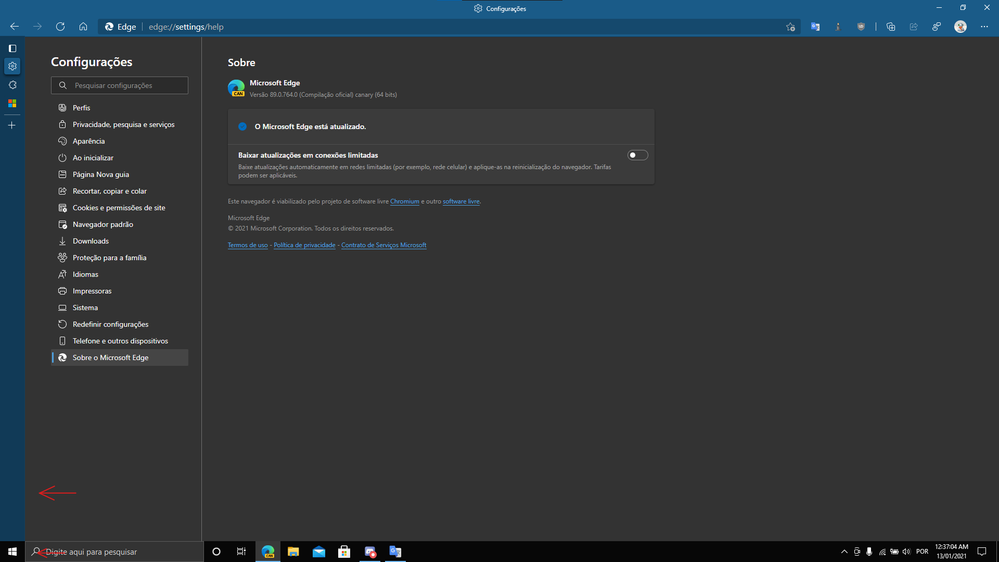This screenshot has height=562, width=999.
Task: Open the Windows Start menu
Action: pos(12,552)
